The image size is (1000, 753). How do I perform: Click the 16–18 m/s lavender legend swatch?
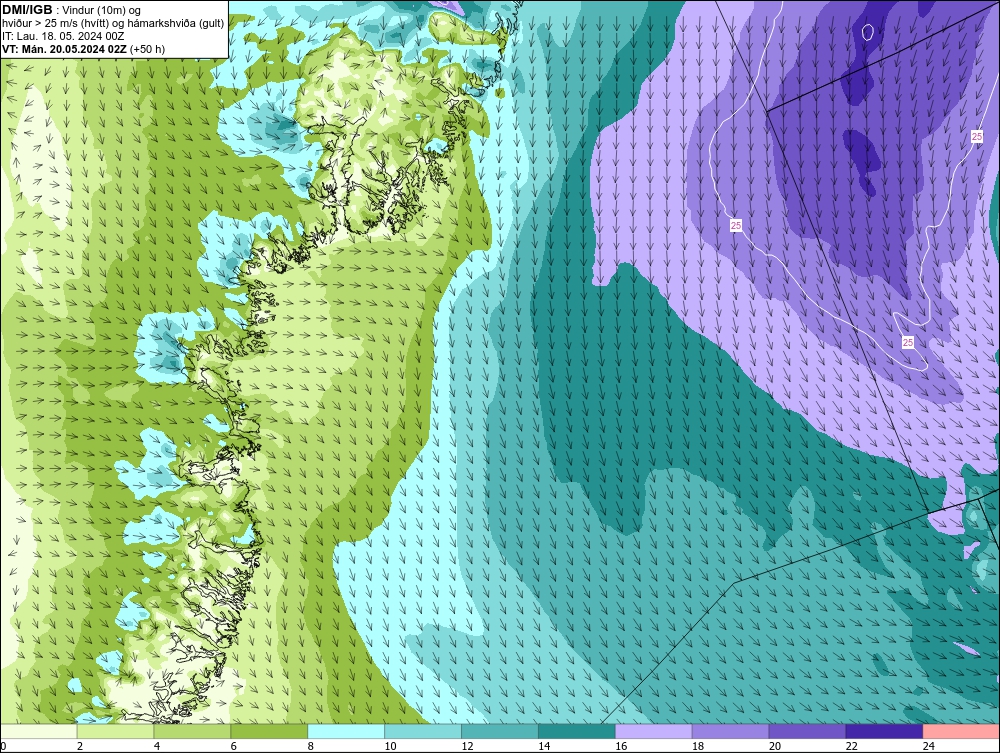tap(654, 731)
